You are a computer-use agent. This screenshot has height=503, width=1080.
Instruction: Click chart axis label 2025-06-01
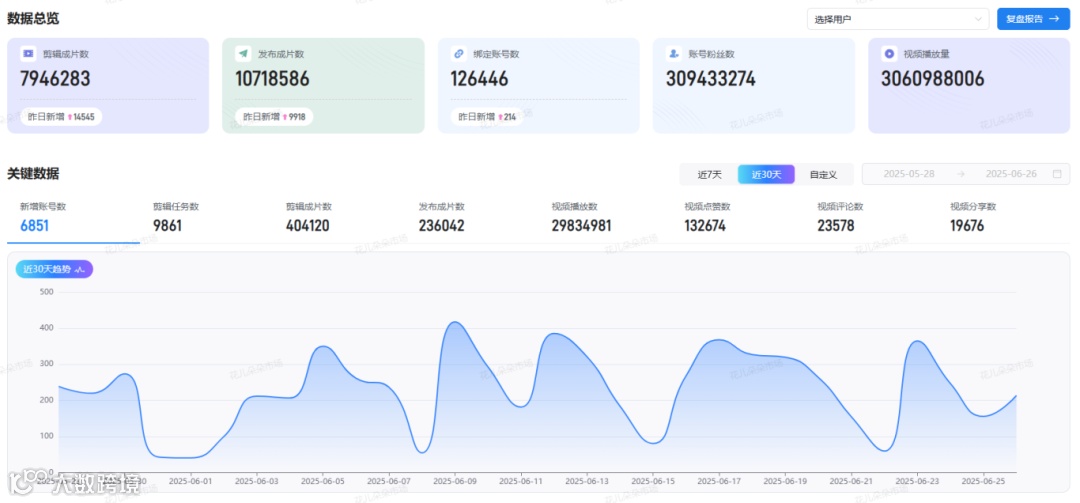coord(191,481)
